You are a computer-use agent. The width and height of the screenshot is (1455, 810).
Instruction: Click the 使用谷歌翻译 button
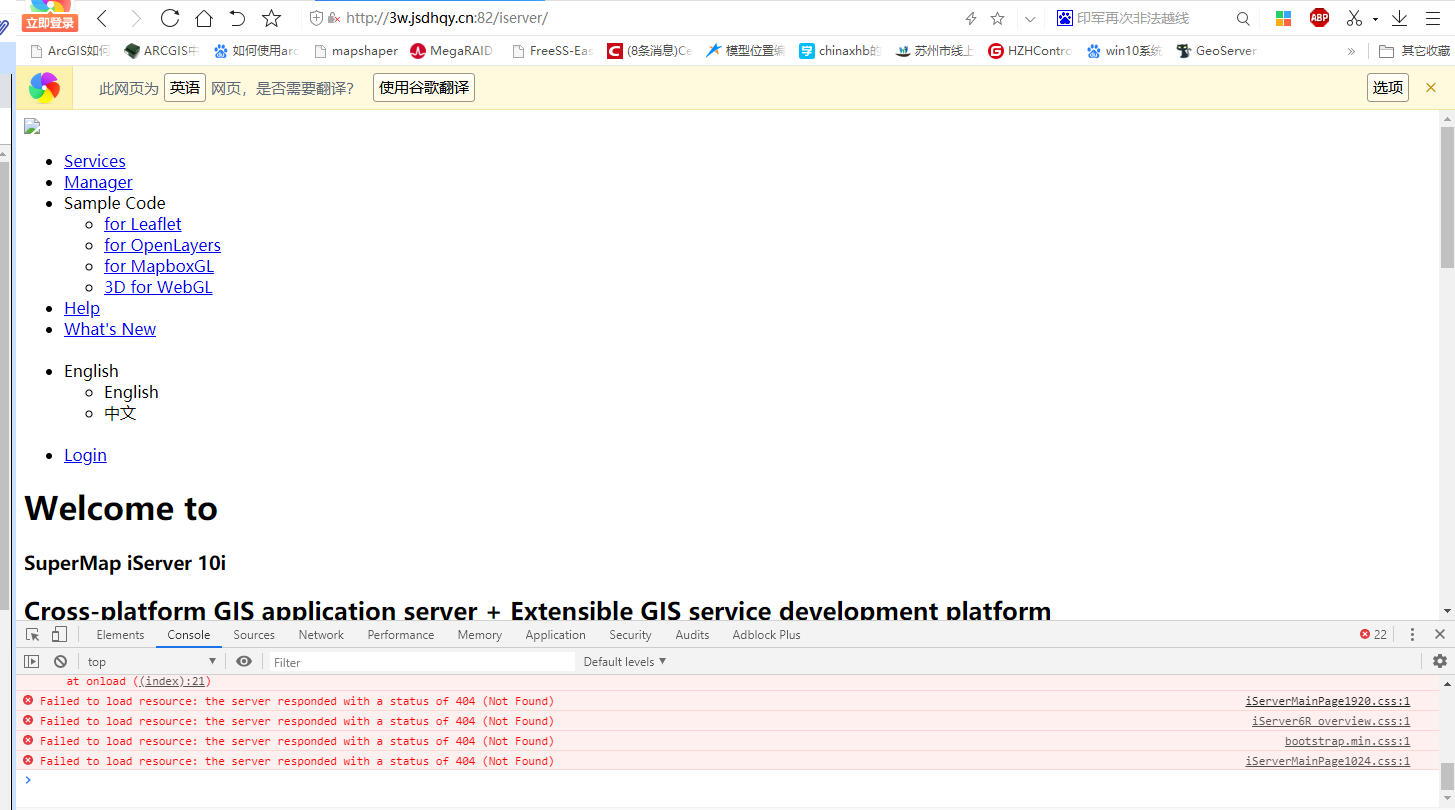[x=424, y=88]
